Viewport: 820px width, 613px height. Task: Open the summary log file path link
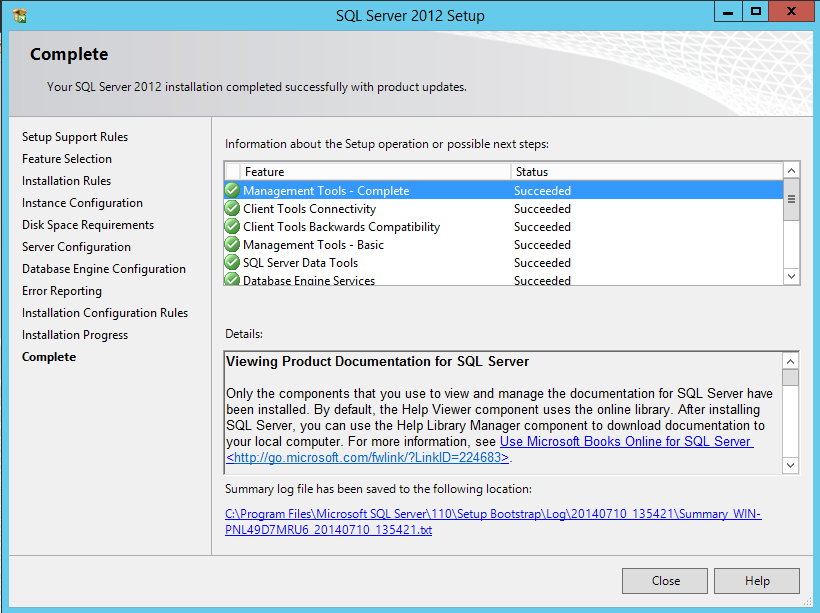coord(493,521)
